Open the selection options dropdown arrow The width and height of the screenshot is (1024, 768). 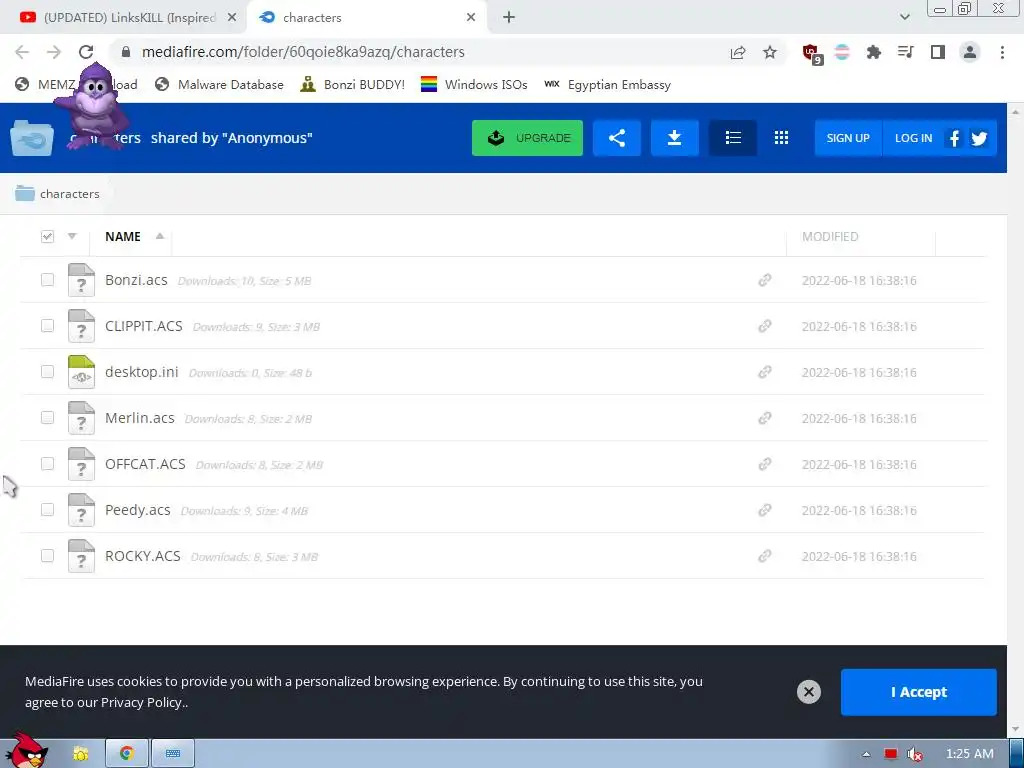(x=72, y=236)
